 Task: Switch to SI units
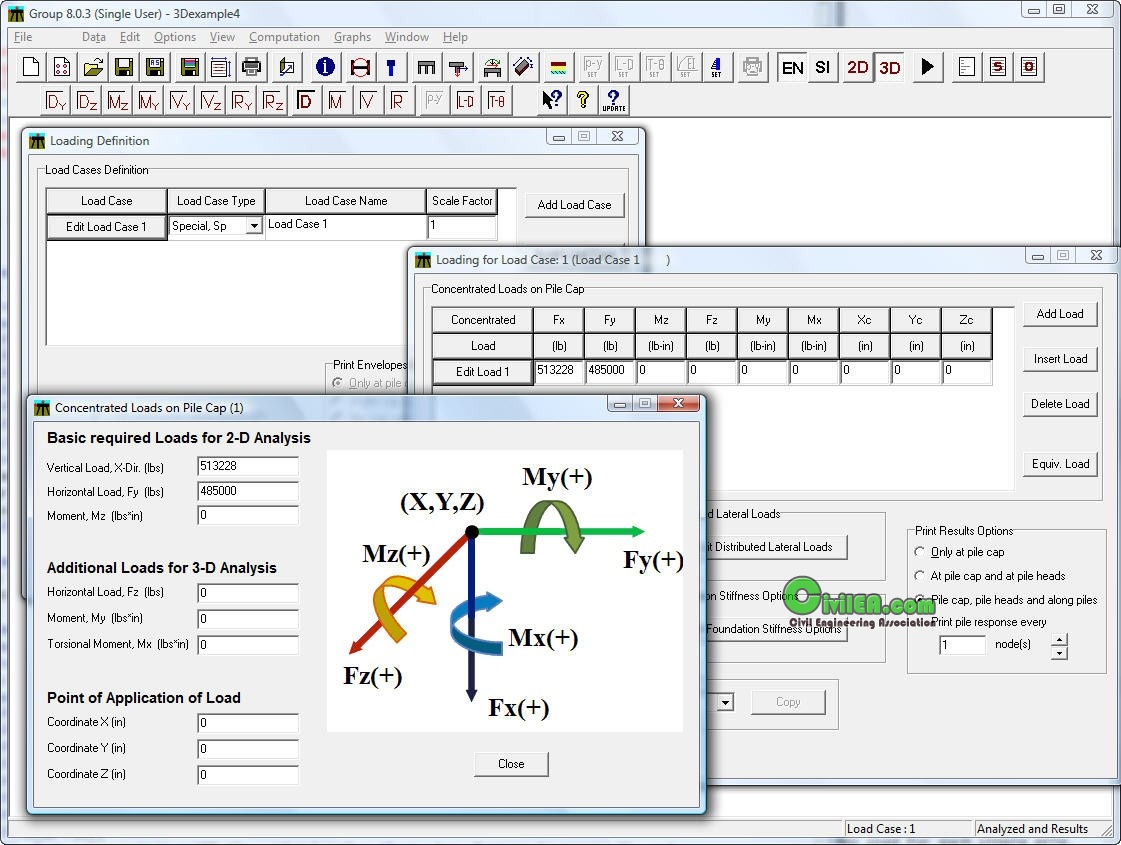pos(822,67)
